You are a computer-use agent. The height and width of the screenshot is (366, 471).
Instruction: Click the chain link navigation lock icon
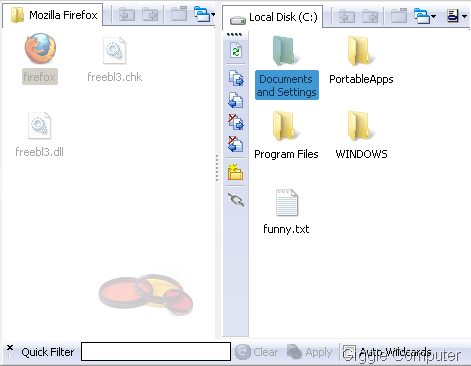pos(236,200)
